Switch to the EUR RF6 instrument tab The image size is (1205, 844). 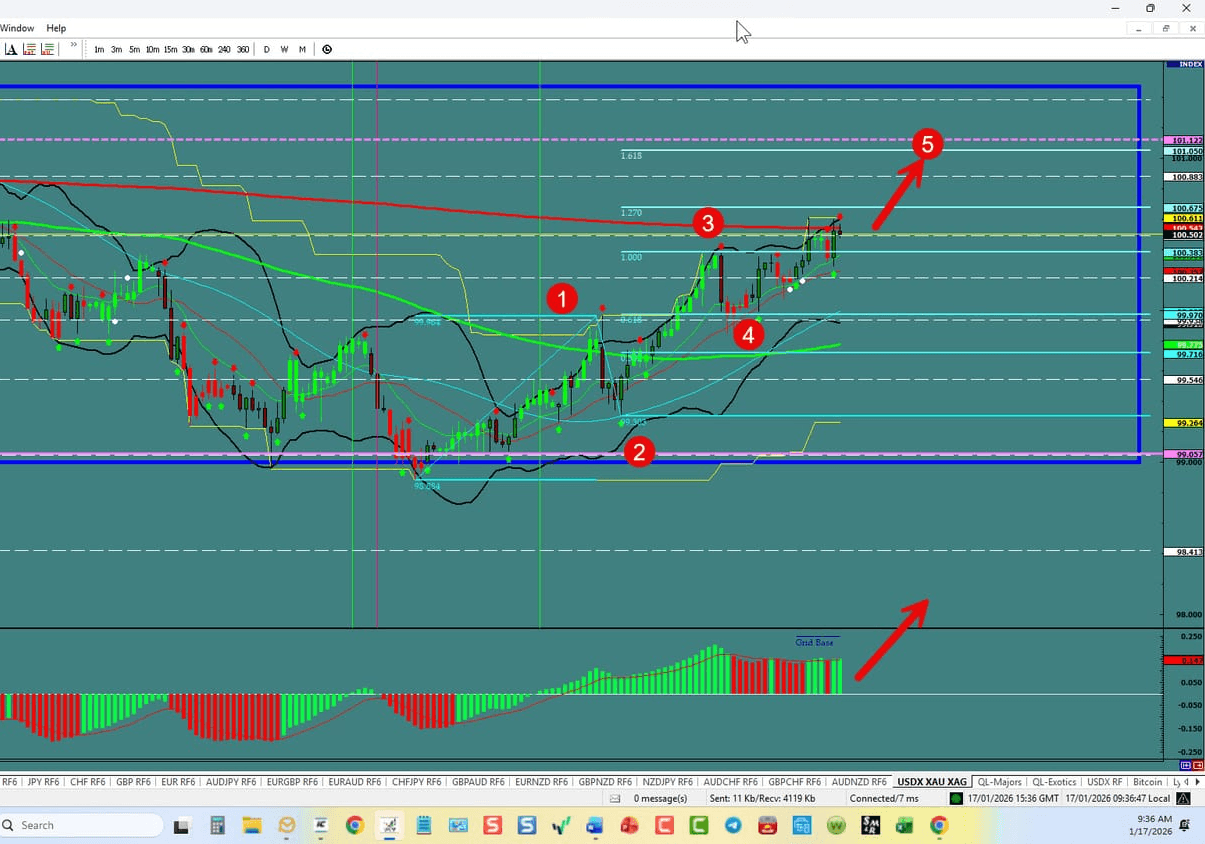[176, 781]
